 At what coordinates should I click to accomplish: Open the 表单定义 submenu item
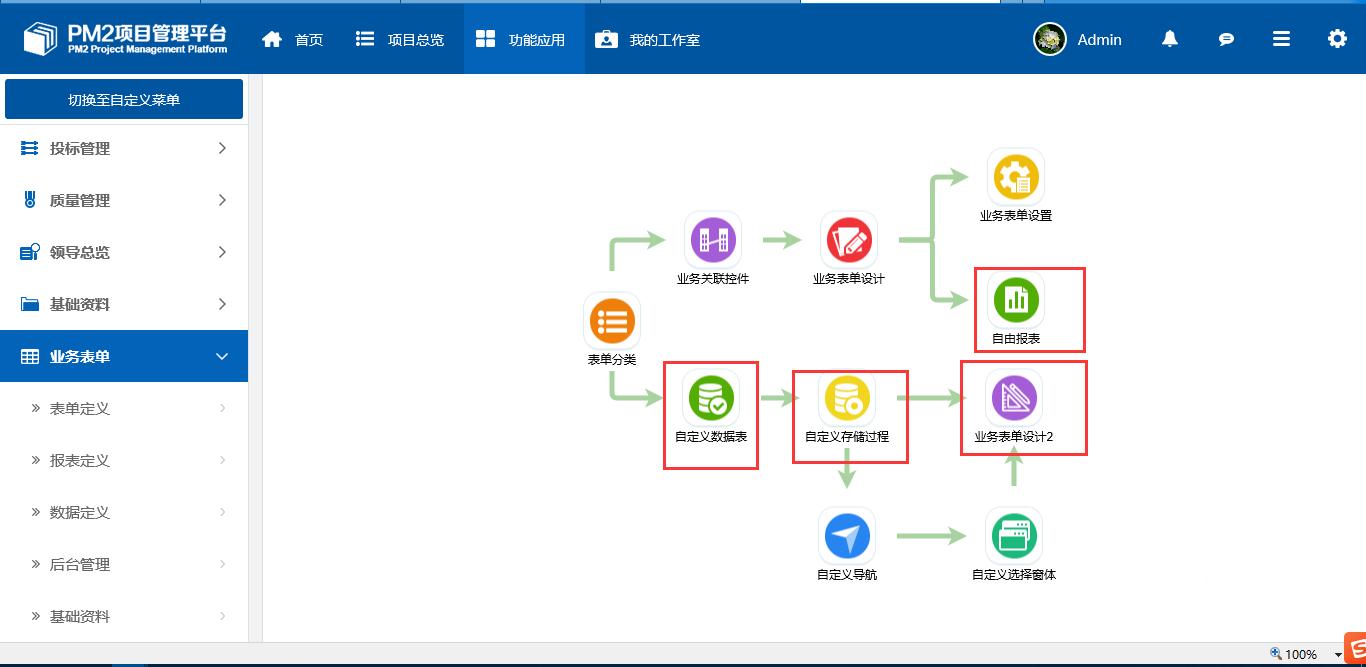pos(124,408)
